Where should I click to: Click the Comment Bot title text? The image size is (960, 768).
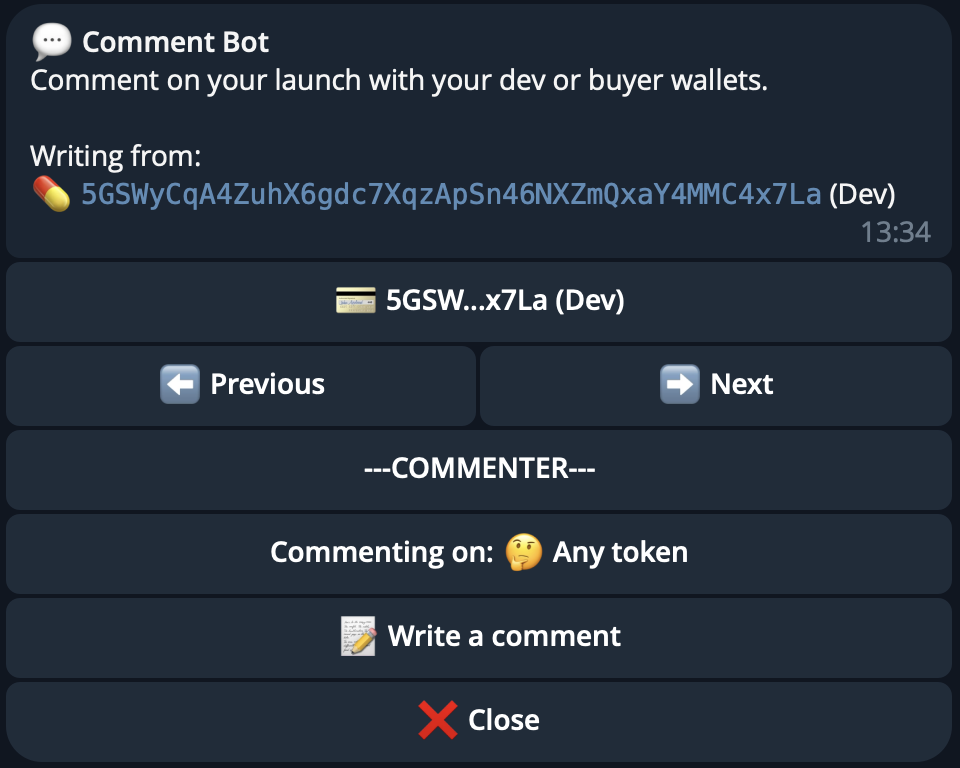pos(176,42)
